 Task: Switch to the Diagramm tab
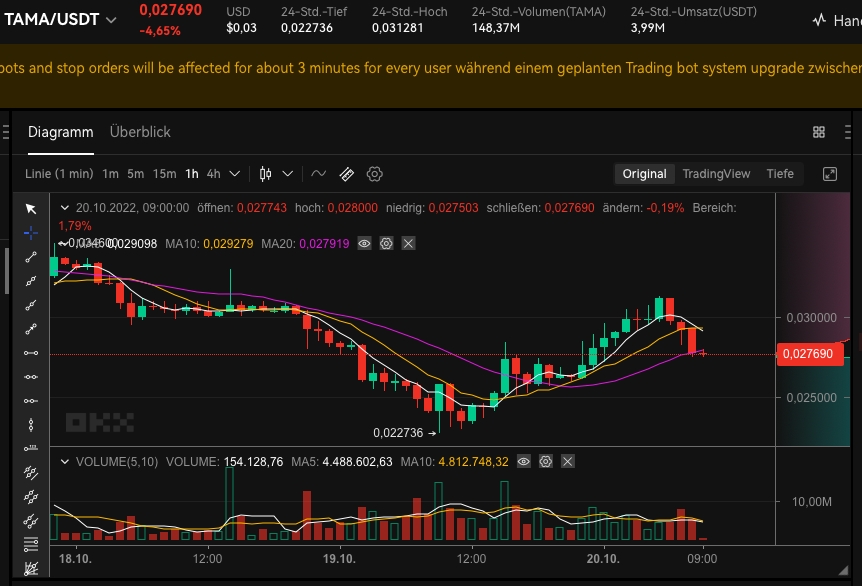60,132
